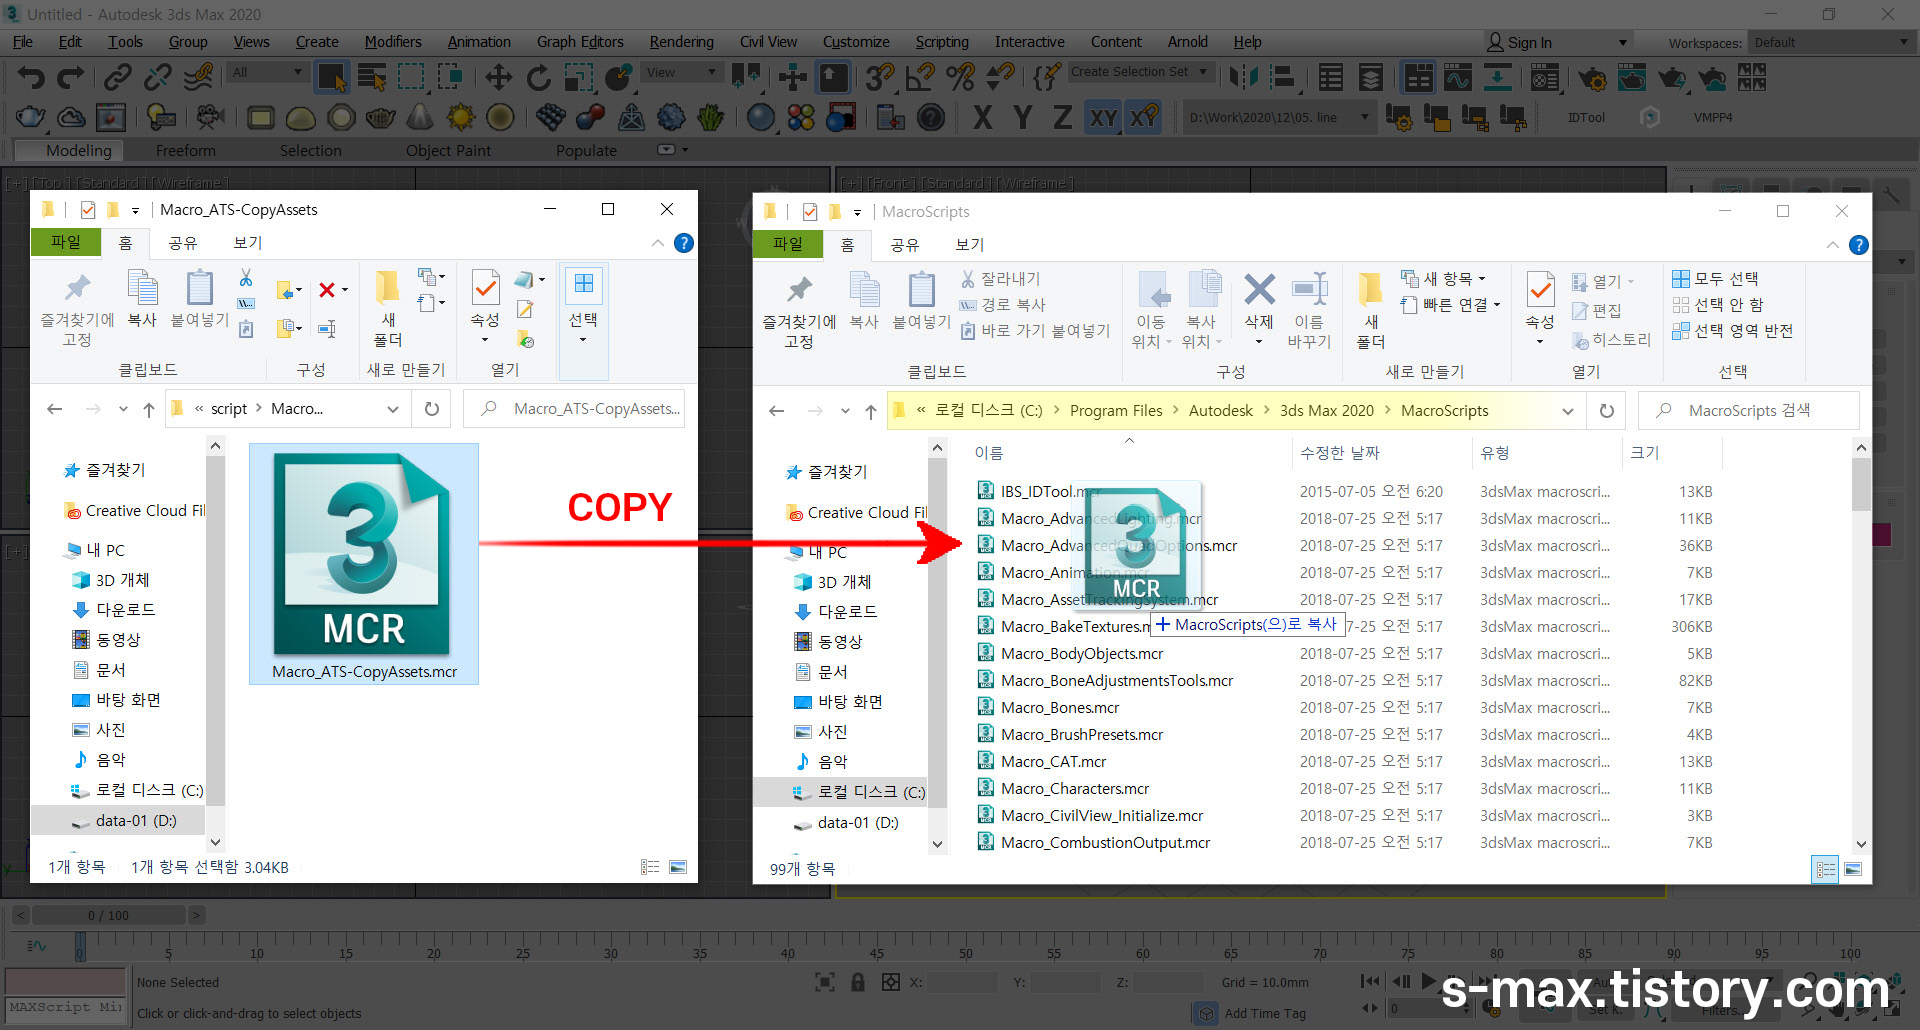This screenshot has width=1920, height=1030.
Task: Activate the Select and Scale tool
Action: 578,78
